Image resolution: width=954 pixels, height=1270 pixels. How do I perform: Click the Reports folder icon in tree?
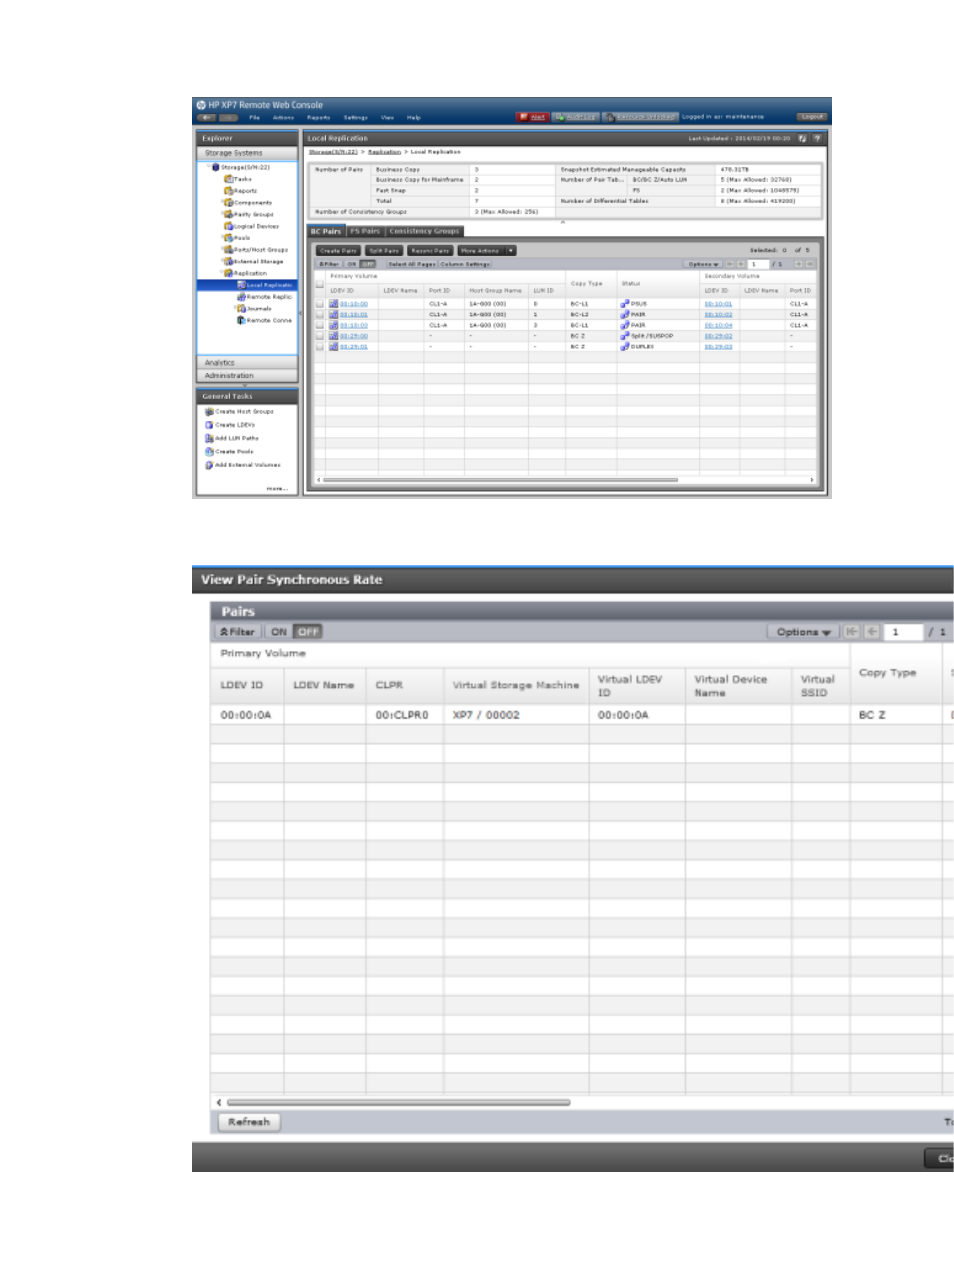(228, 190)
